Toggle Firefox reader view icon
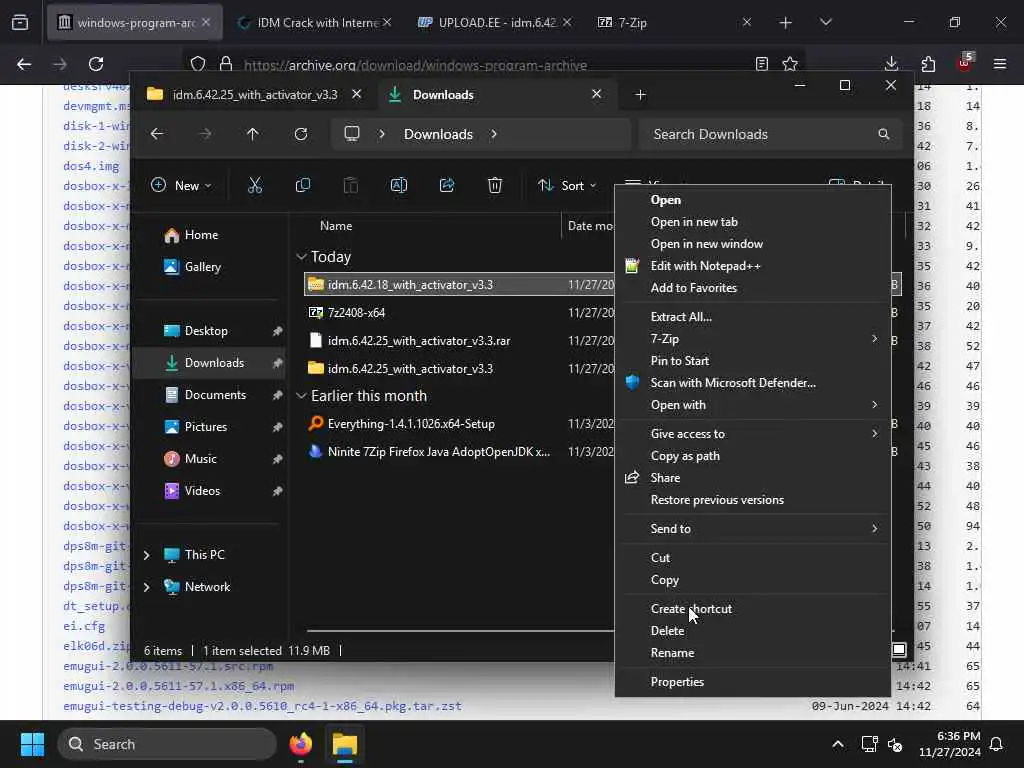The image size is (1024, 768). pyautogui.click(x=761, y=64)
